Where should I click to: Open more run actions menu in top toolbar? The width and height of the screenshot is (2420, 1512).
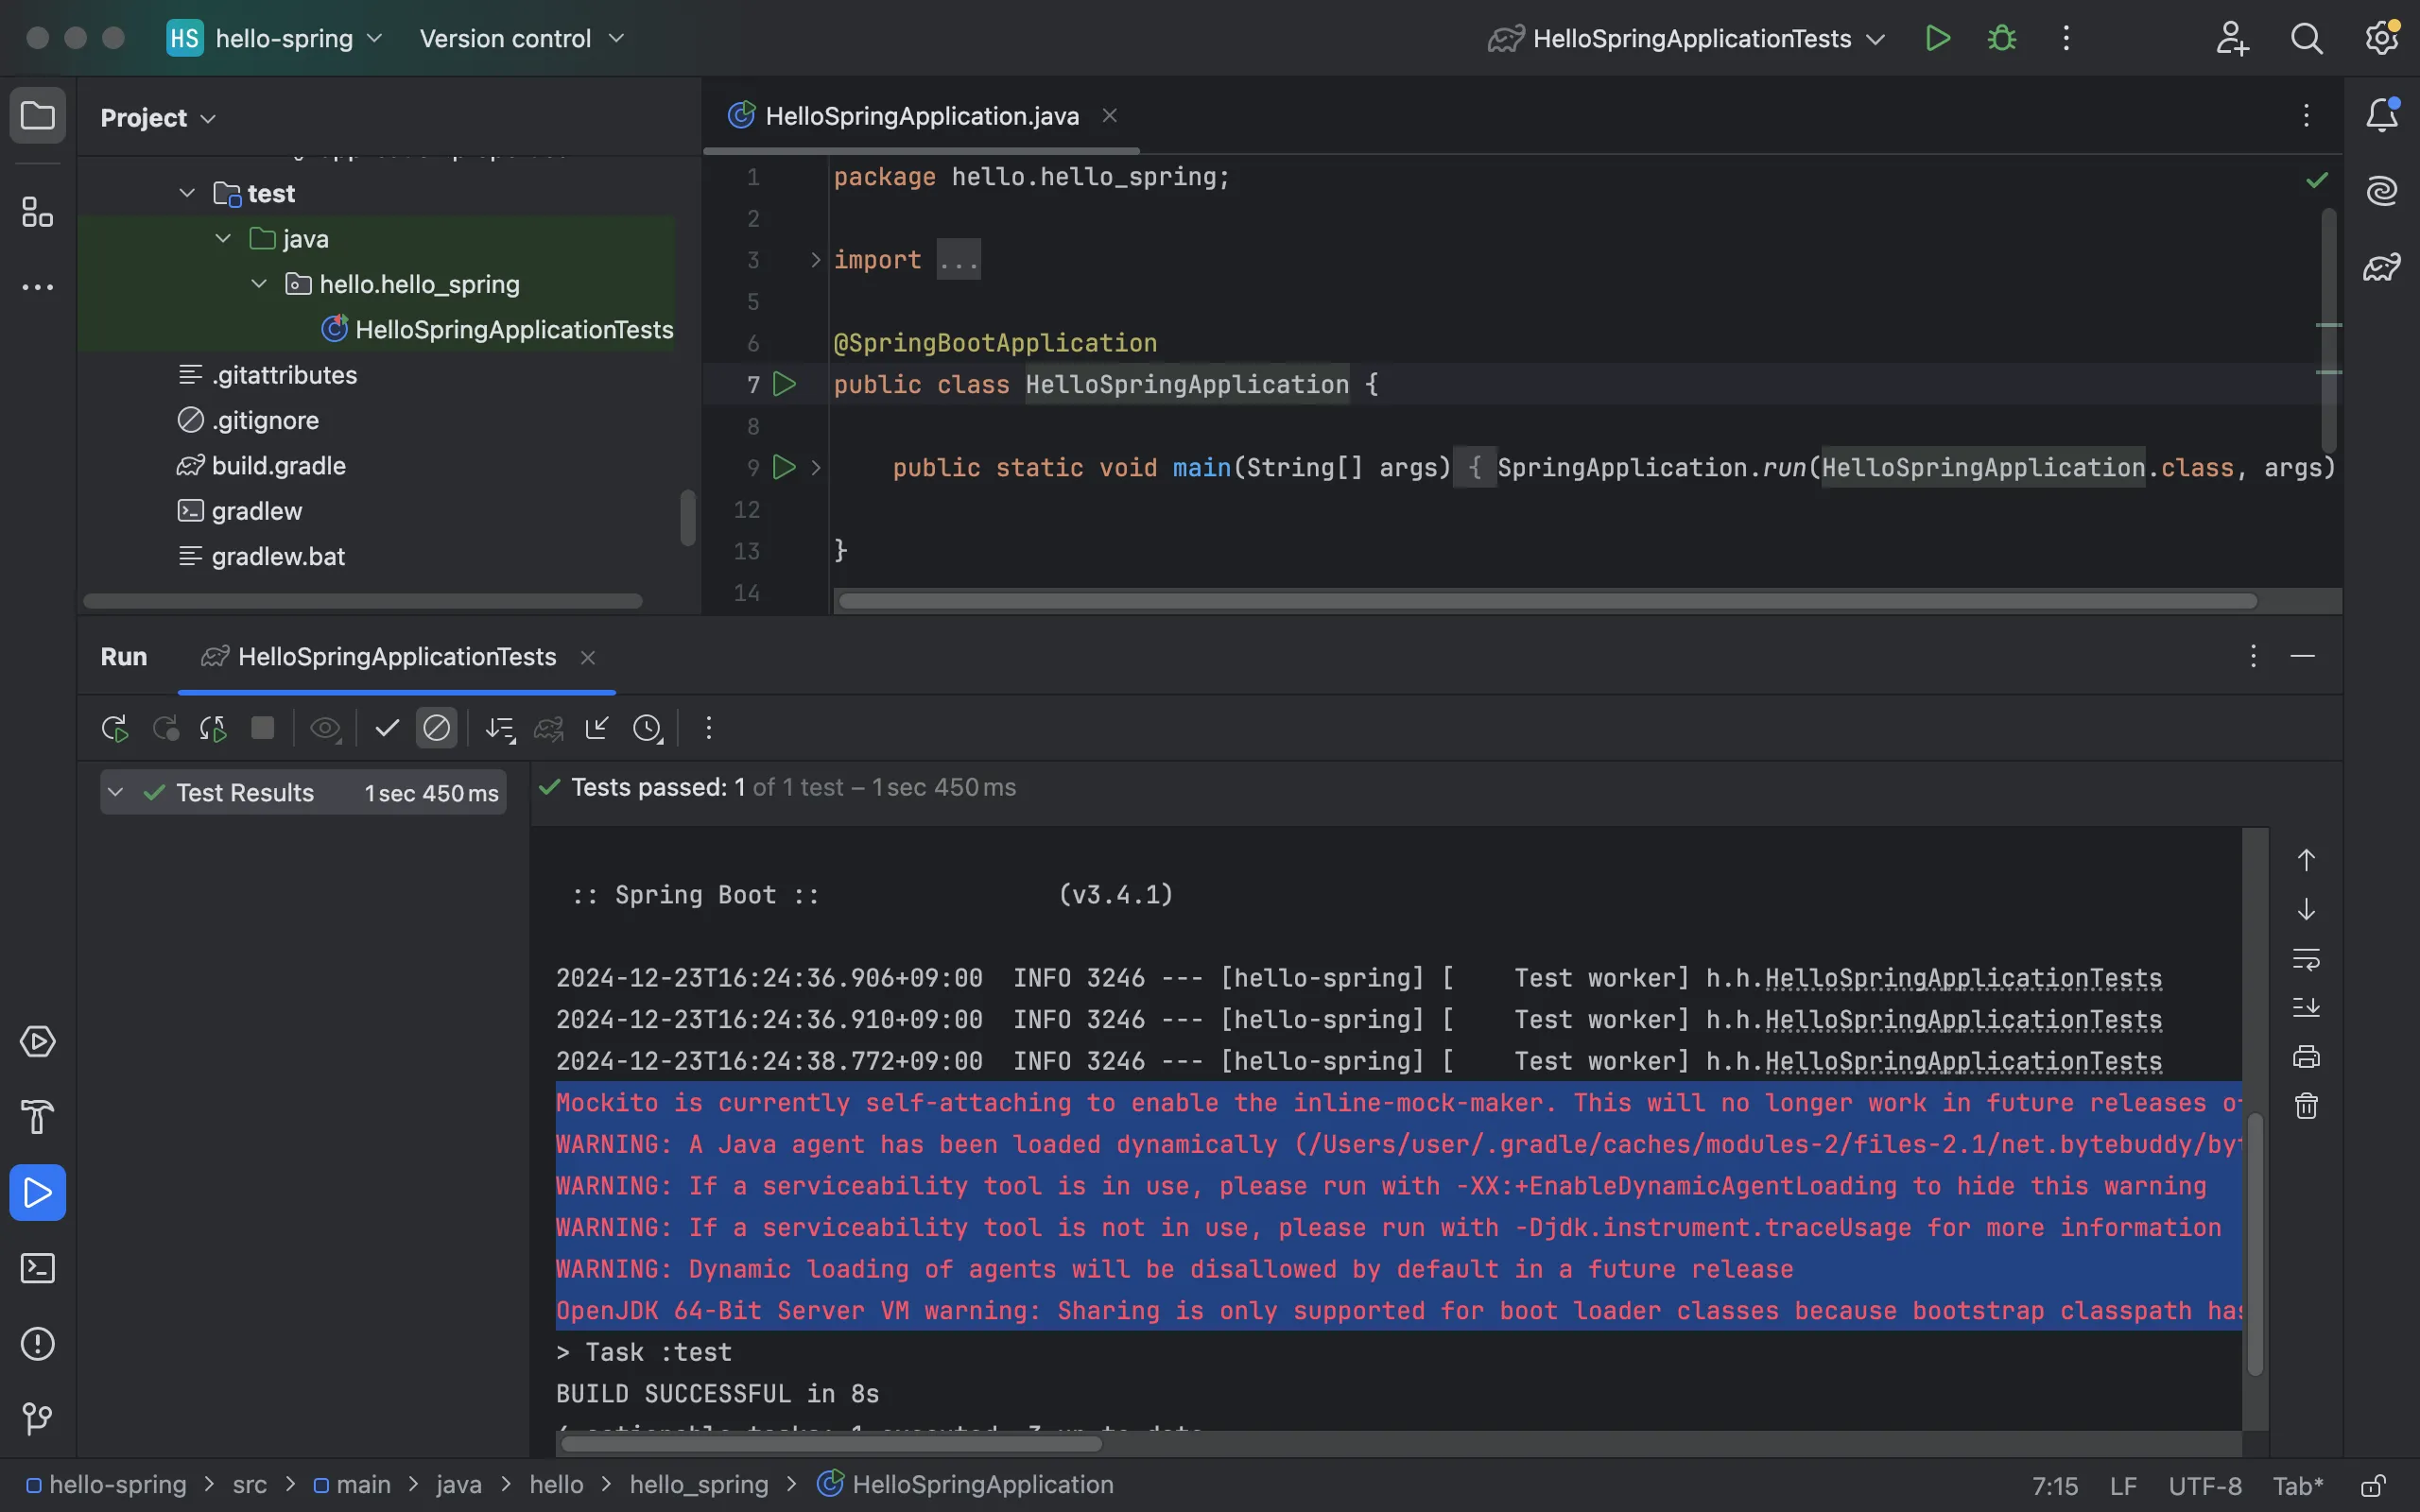2066,38
